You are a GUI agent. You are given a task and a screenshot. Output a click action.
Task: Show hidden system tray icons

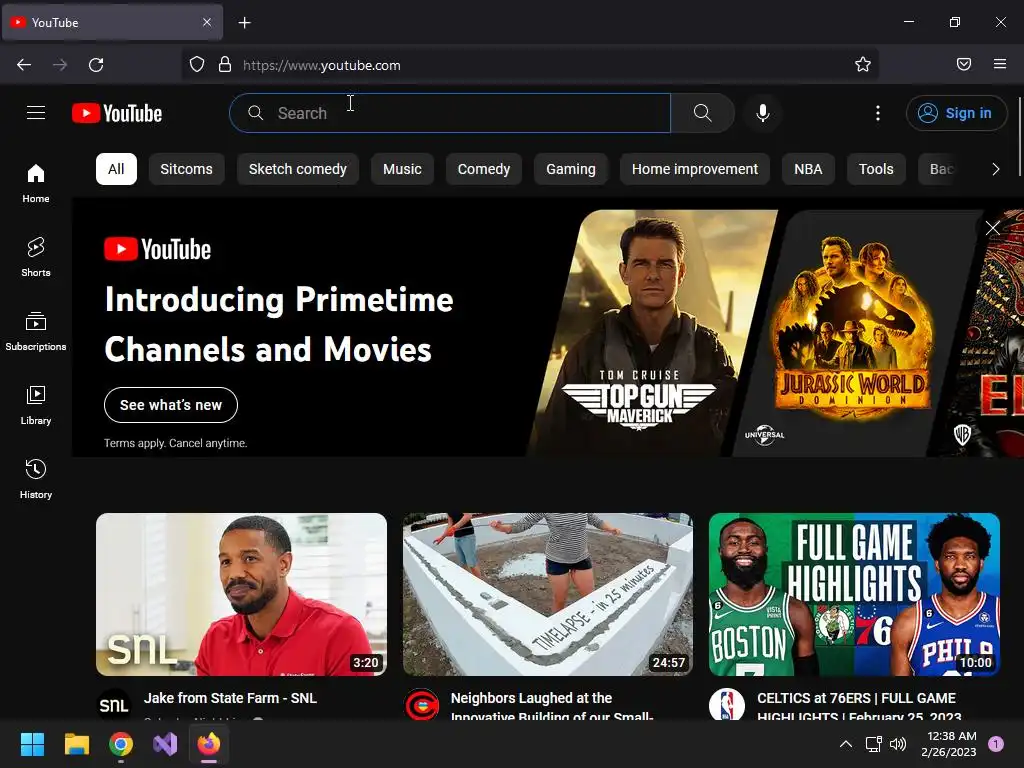coord(846,744)
